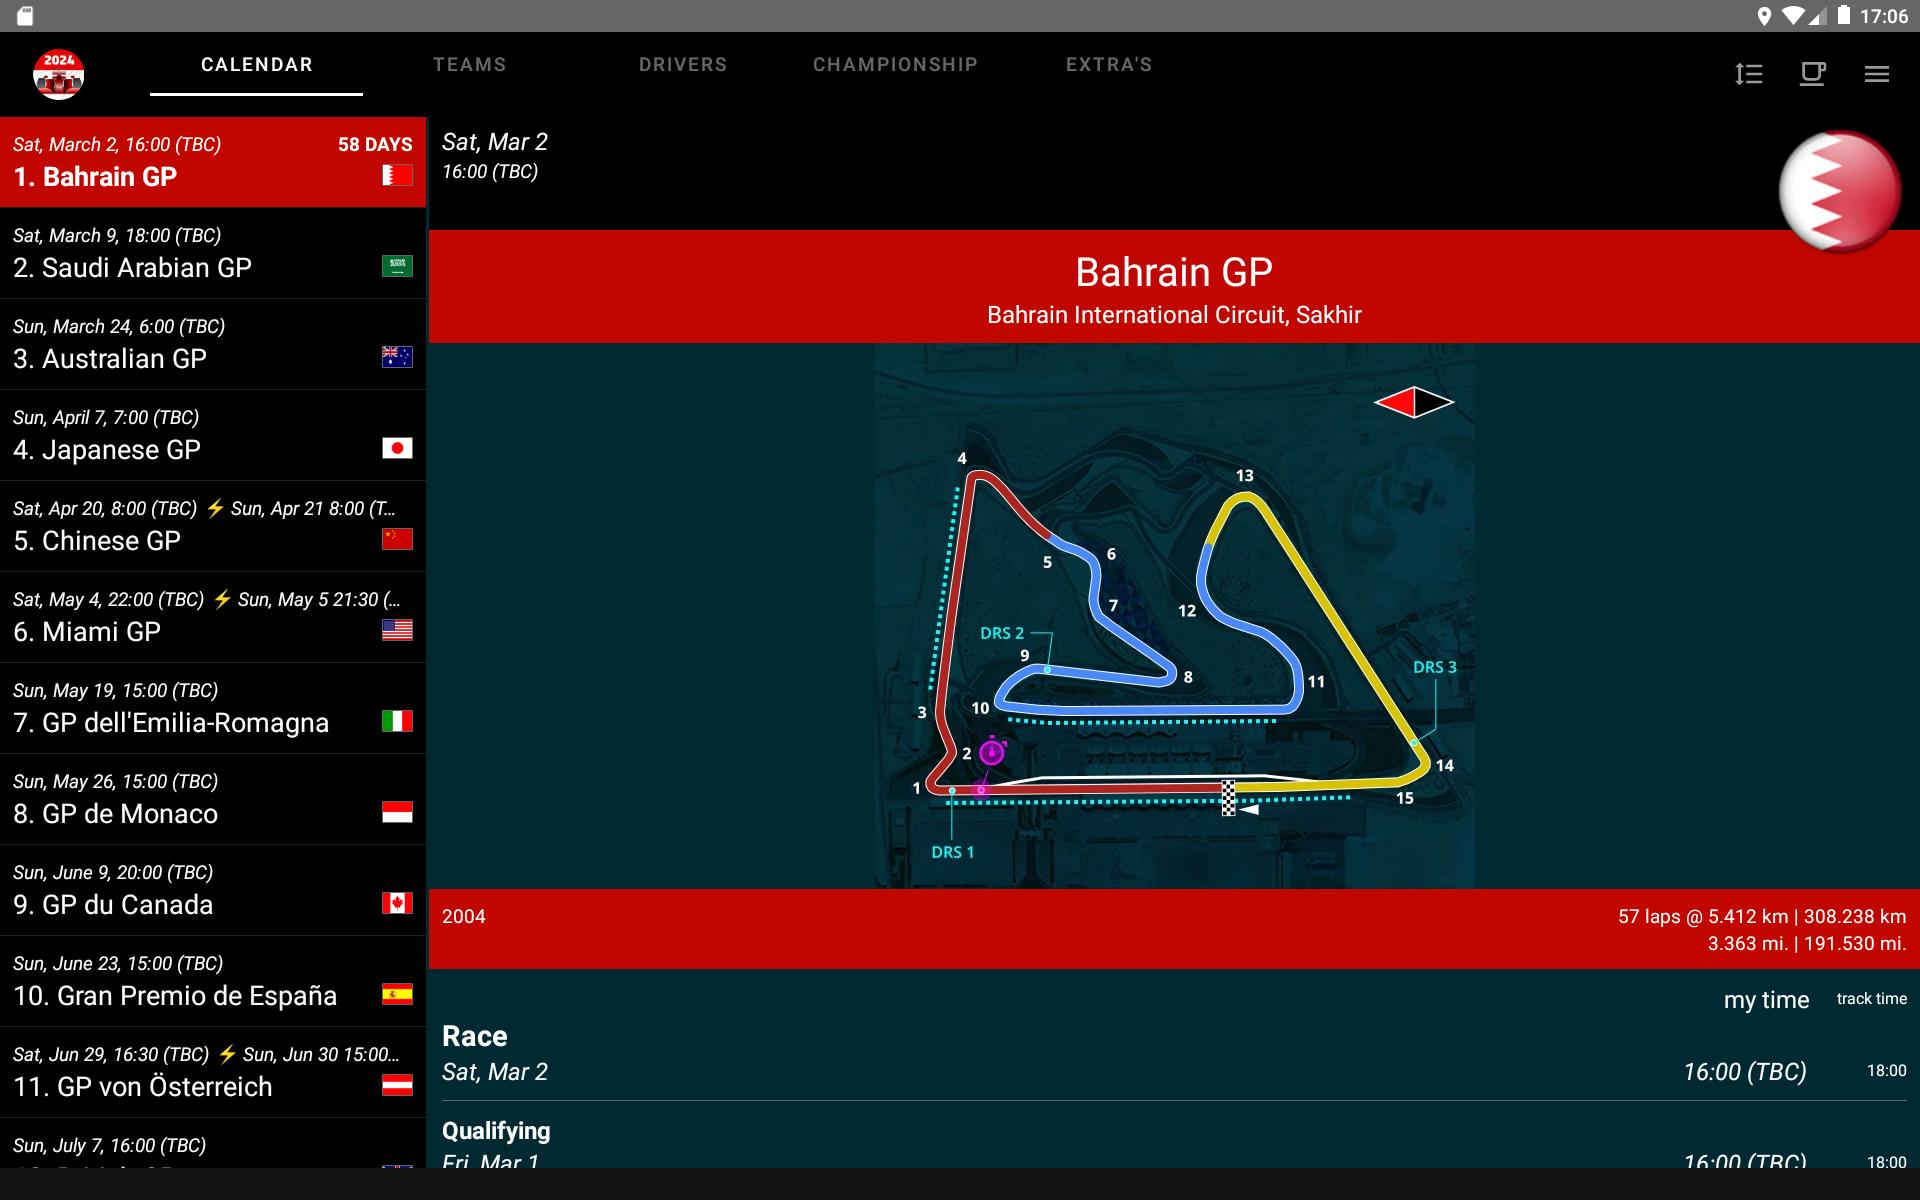Tap the coffee cup icon
This screenshot has height=1200, width=1920.
click(1812, 74)
